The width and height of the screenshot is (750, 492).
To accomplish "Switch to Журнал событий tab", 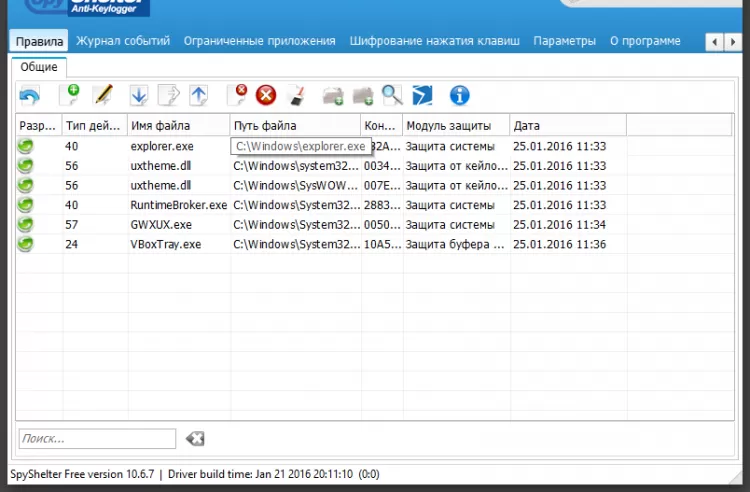I will pos(123,41).
